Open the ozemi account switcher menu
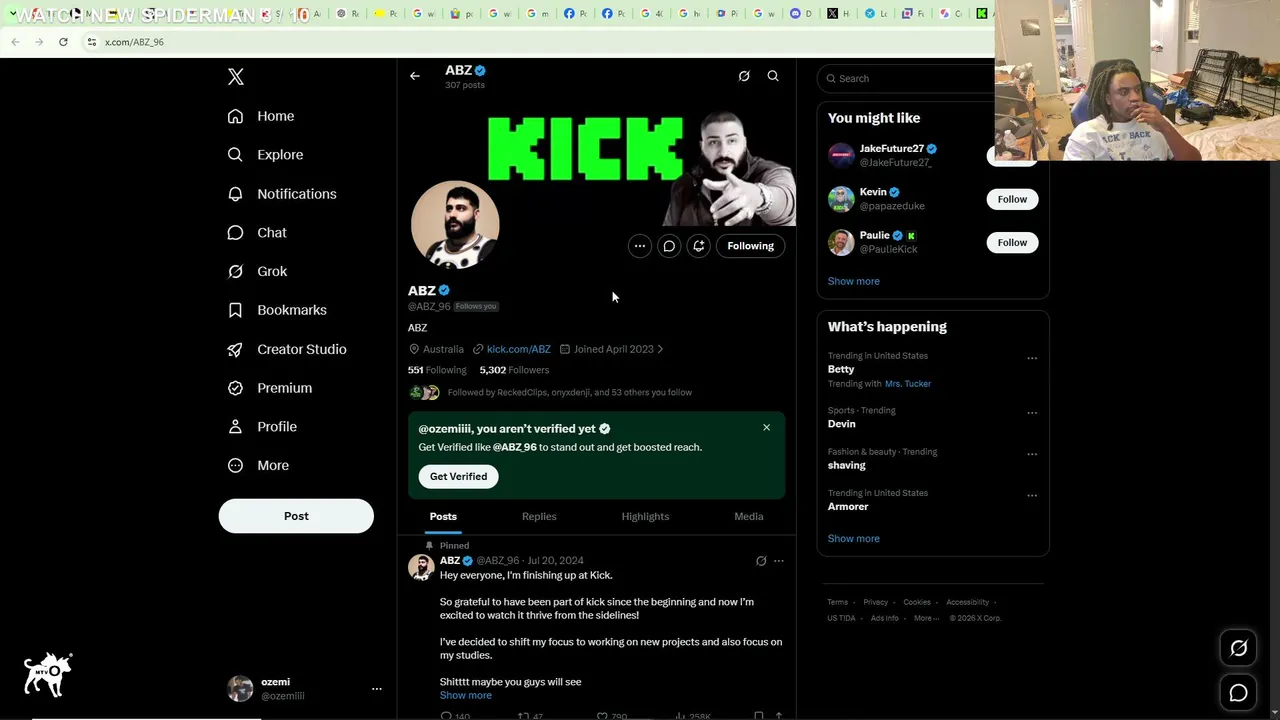The image size is (1280, 720). (x=306, y=689)
